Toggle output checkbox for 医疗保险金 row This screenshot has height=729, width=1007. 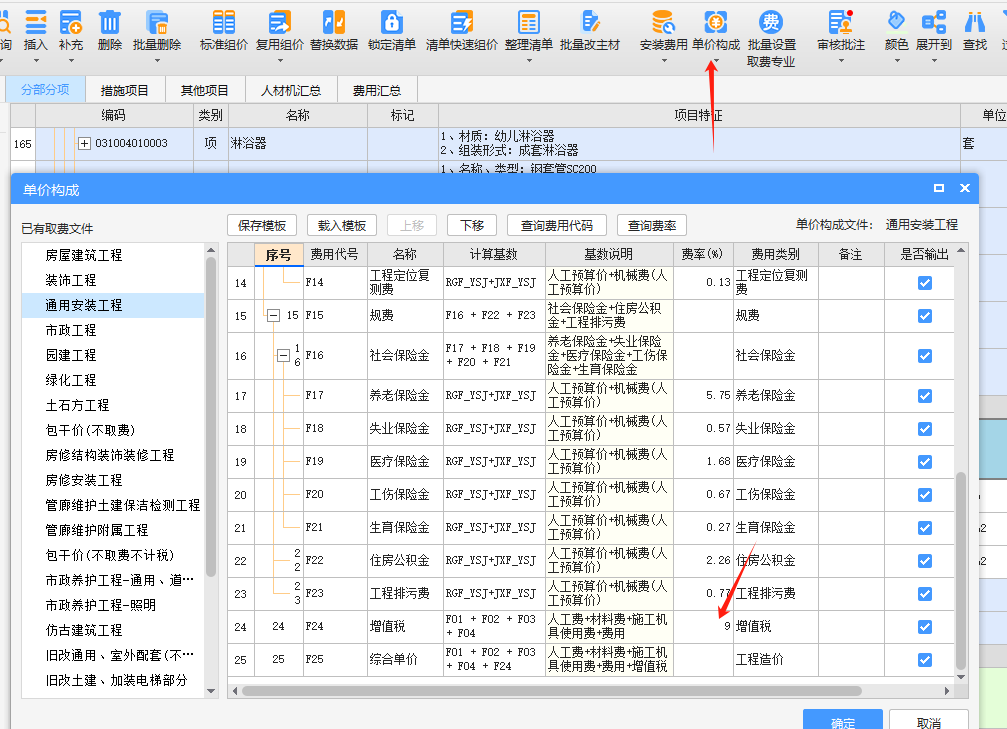[925, 462]
